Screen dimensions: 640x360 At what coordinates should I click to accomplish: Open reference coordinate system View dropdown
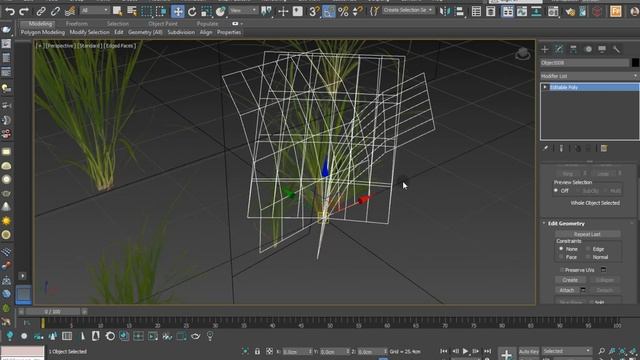(243, 10)
